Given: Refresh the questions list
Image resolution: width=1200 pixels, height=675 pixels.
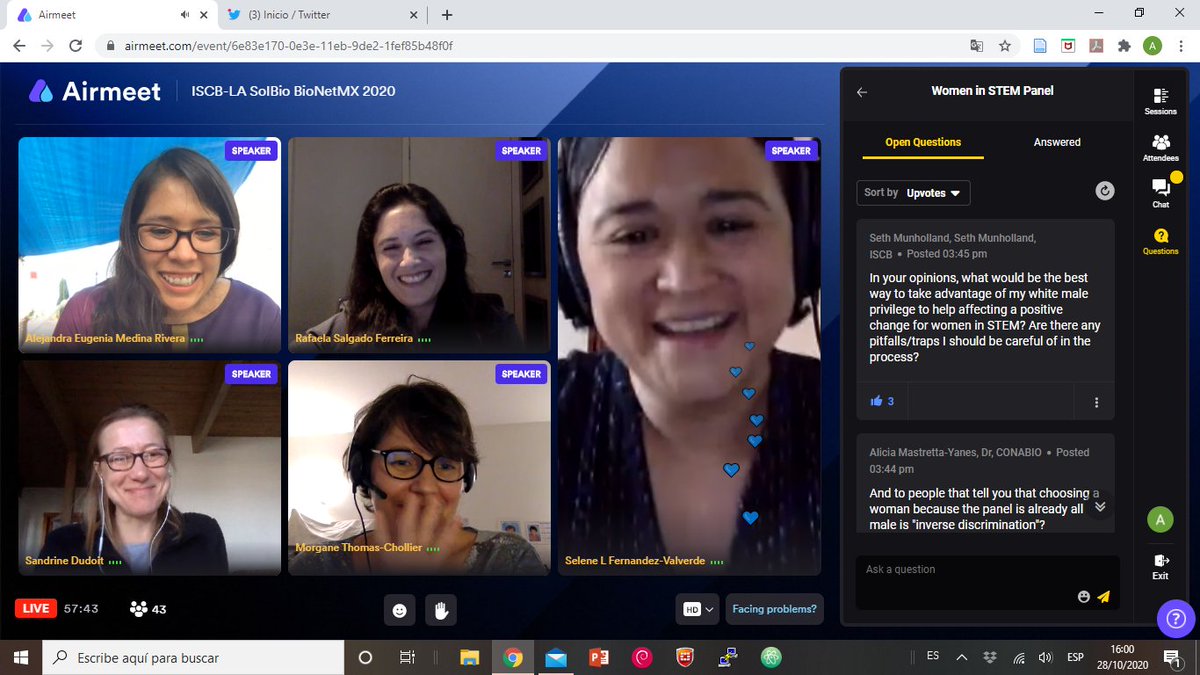Looking at the screenshot, I should click(1104, 191).
